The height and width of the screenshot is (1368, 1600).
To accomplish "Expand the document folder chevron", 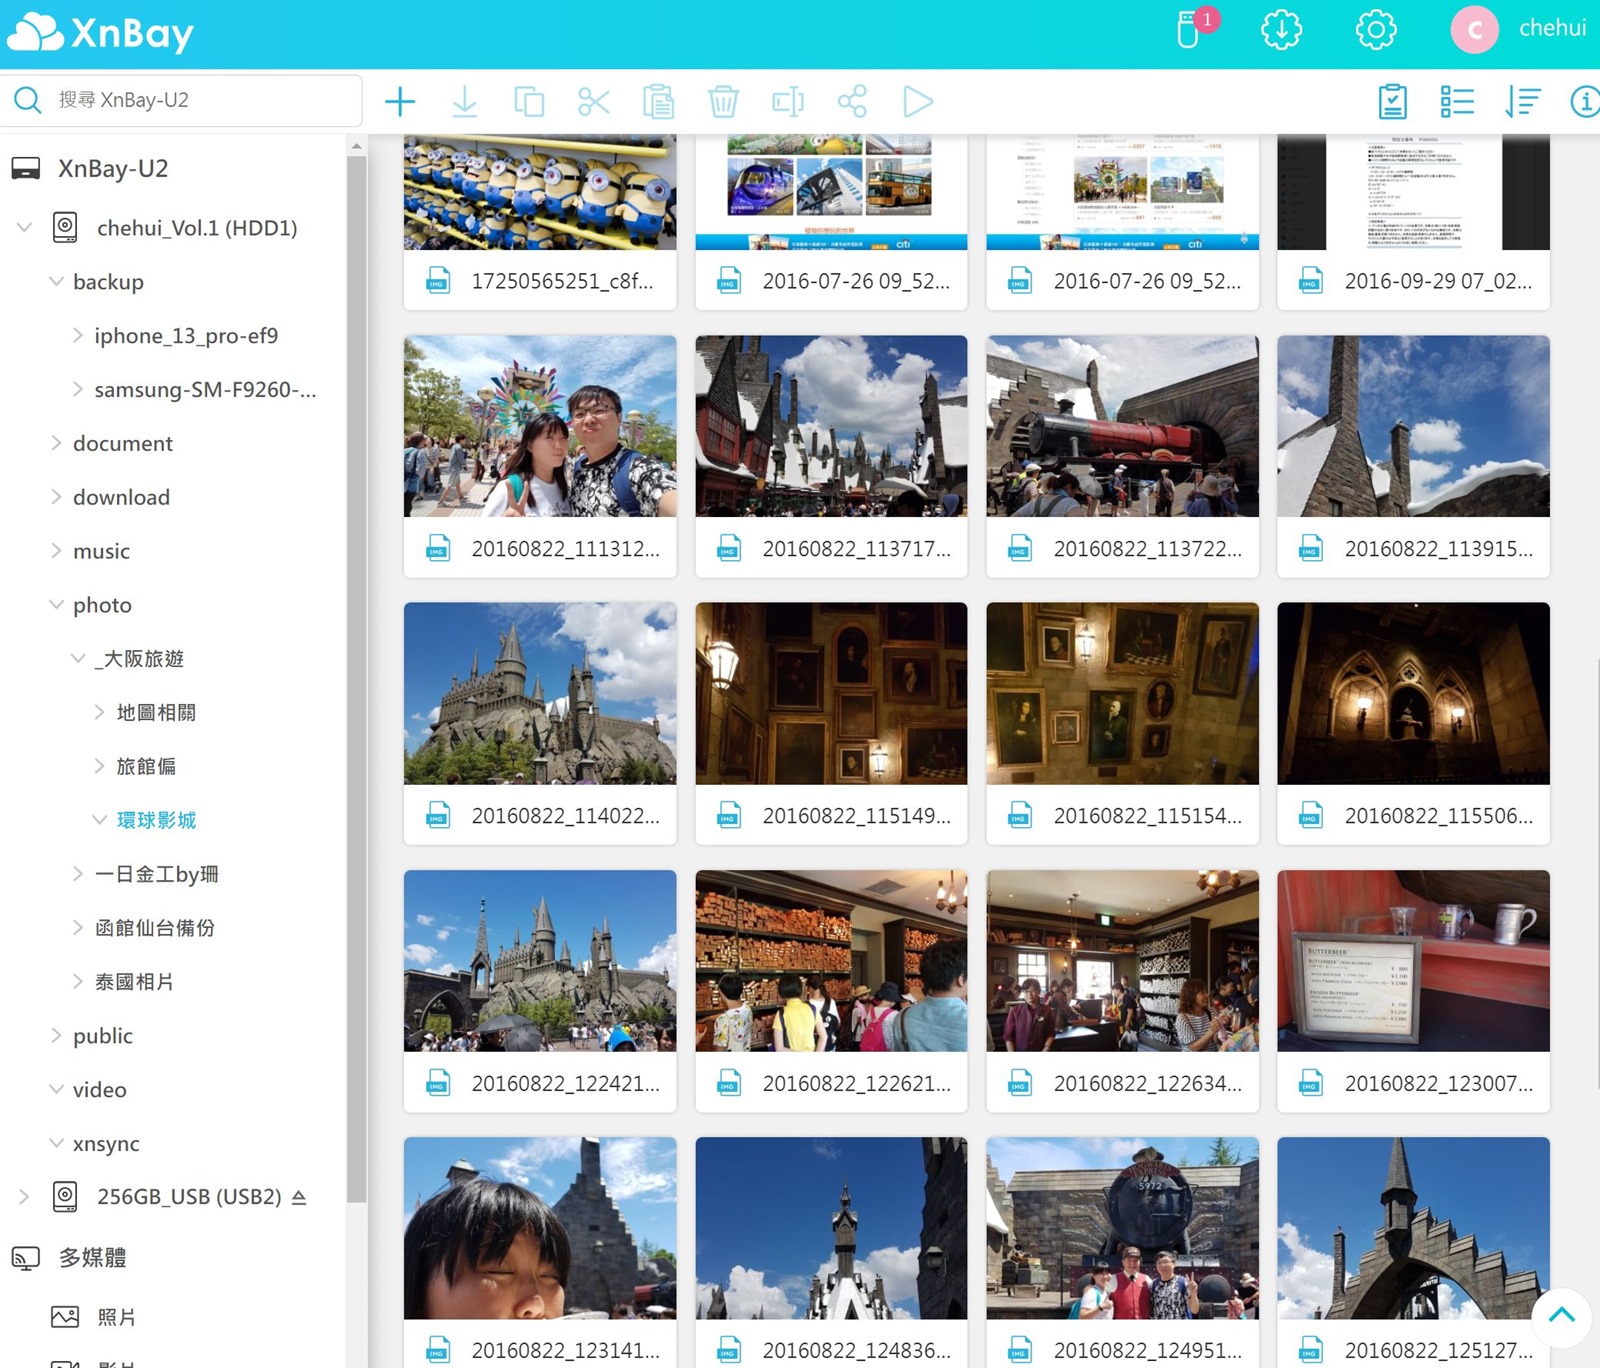I will pos(56,443).
